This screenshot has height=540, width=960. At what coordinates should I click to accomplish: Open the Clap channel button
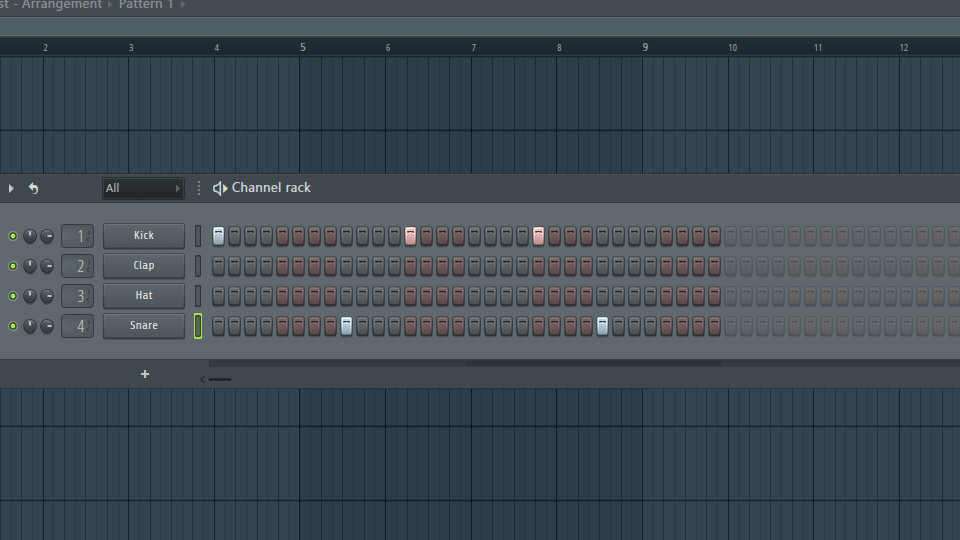point(144,266)
